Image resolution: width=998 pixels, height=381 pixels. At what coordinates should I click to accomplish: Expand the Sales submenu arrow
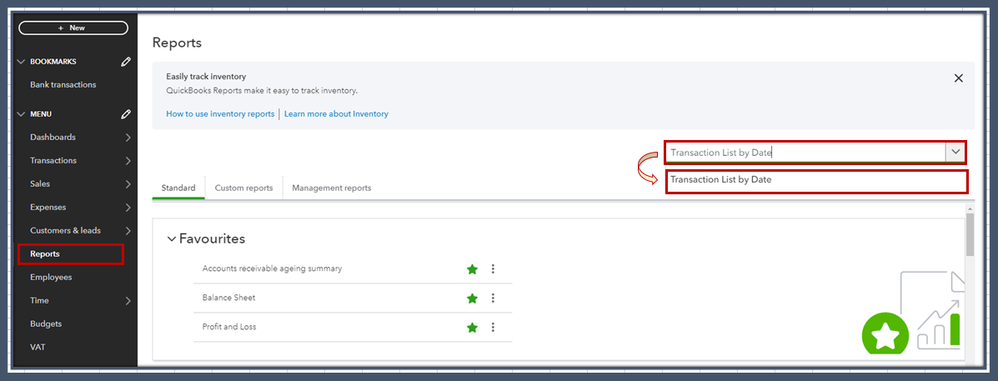[x=128, y=184]
